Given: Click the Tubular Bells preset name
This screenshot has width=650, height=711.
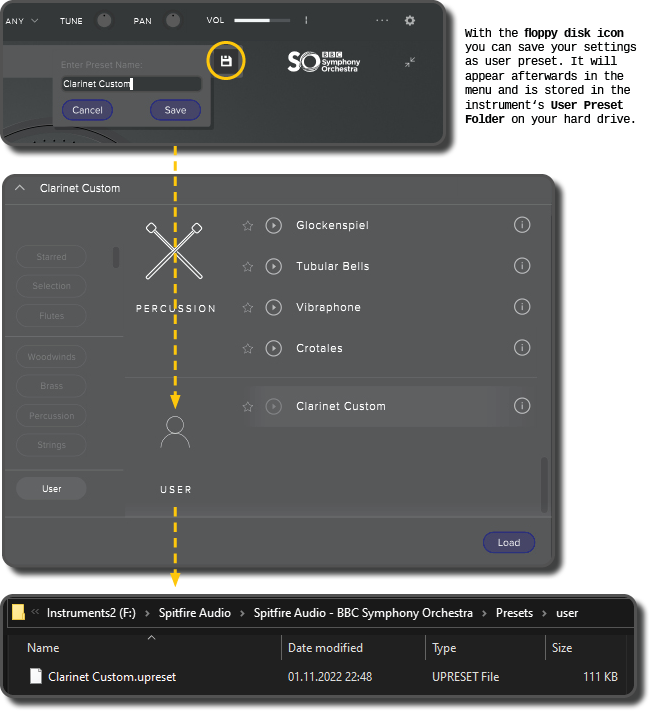Looking at the screenshot, I should 332,266.
